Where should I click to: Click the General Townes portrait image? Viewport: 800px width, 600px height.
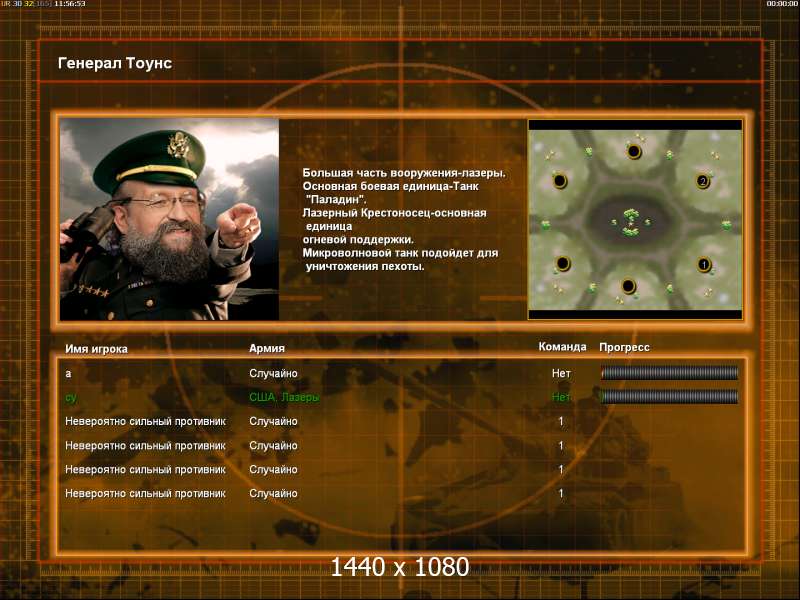pyautogui.click(x=169, y=219)
